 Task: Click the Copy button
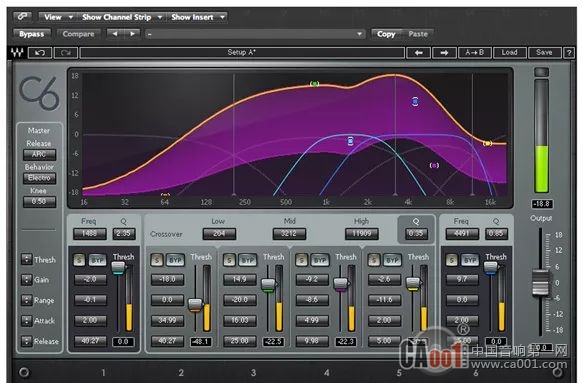[x=386, y=34]
